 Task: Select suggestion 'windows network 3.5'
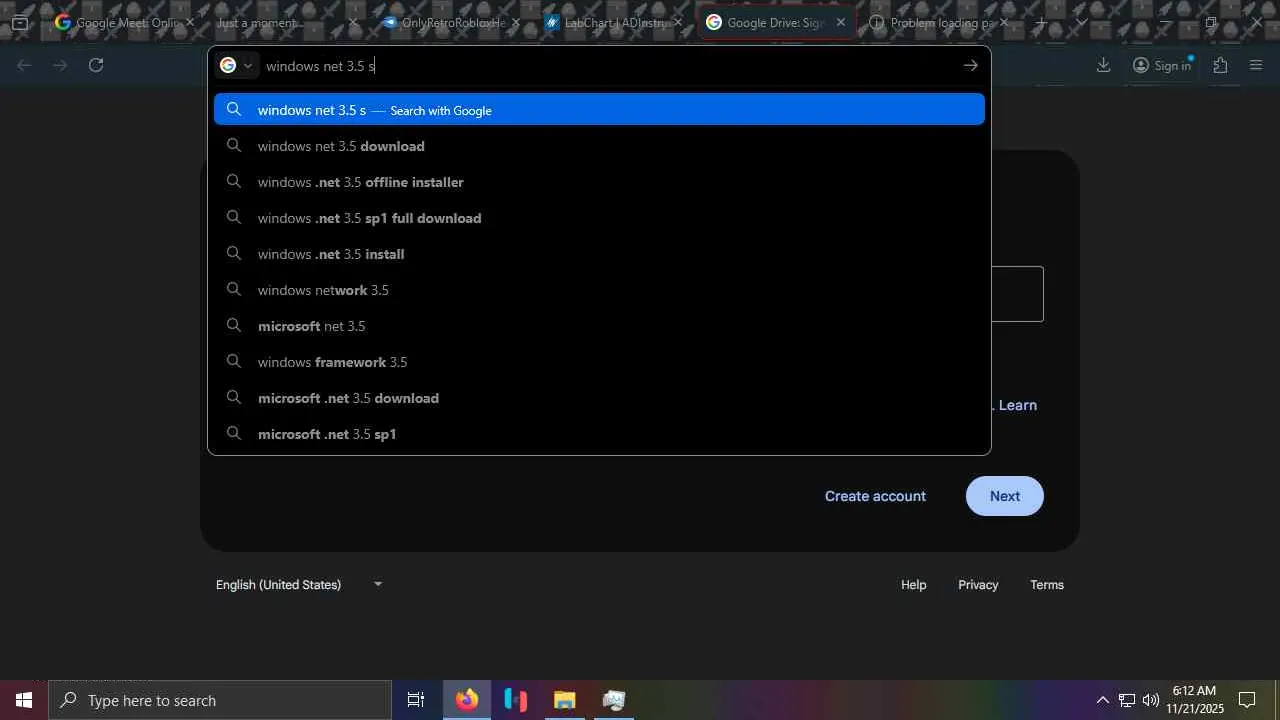599,290
